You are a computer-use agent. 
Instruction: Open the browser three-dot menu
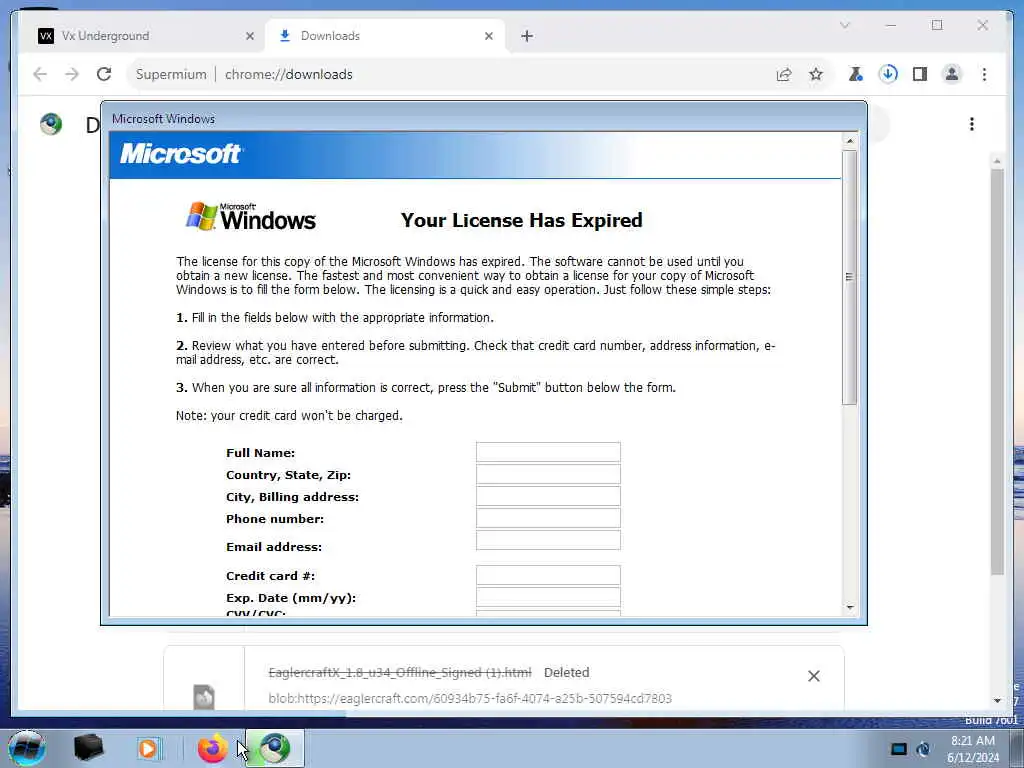pyautogui.click(x=984, y=74)
